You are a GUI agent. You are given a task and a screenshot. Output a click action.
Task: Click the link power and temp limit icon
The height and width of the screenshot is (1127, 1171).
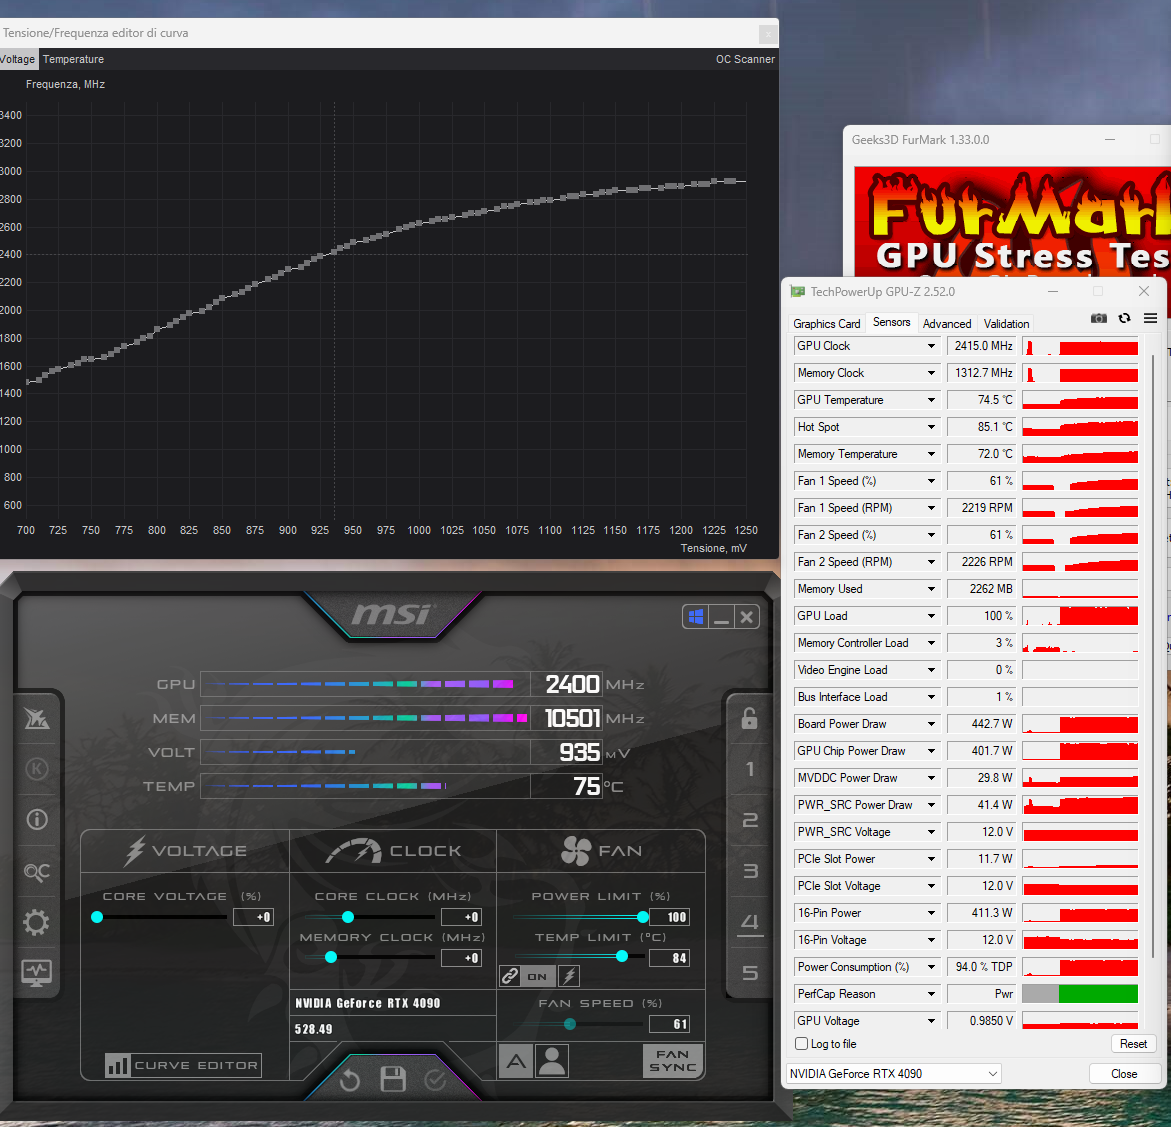tap(510, 975)
